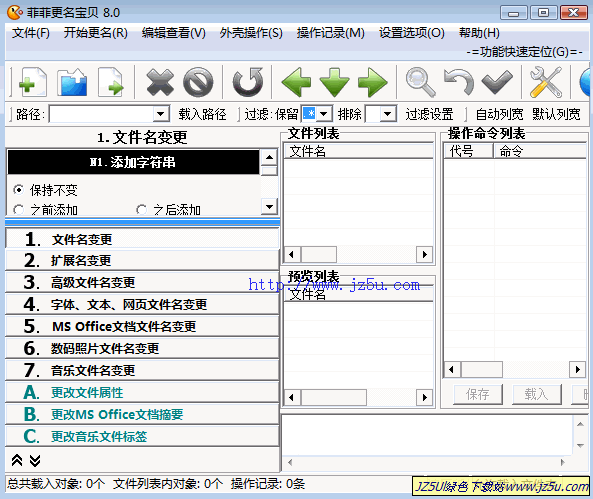Click scroll down arrow in 添加字符串 panel

(x=269, y=207)
